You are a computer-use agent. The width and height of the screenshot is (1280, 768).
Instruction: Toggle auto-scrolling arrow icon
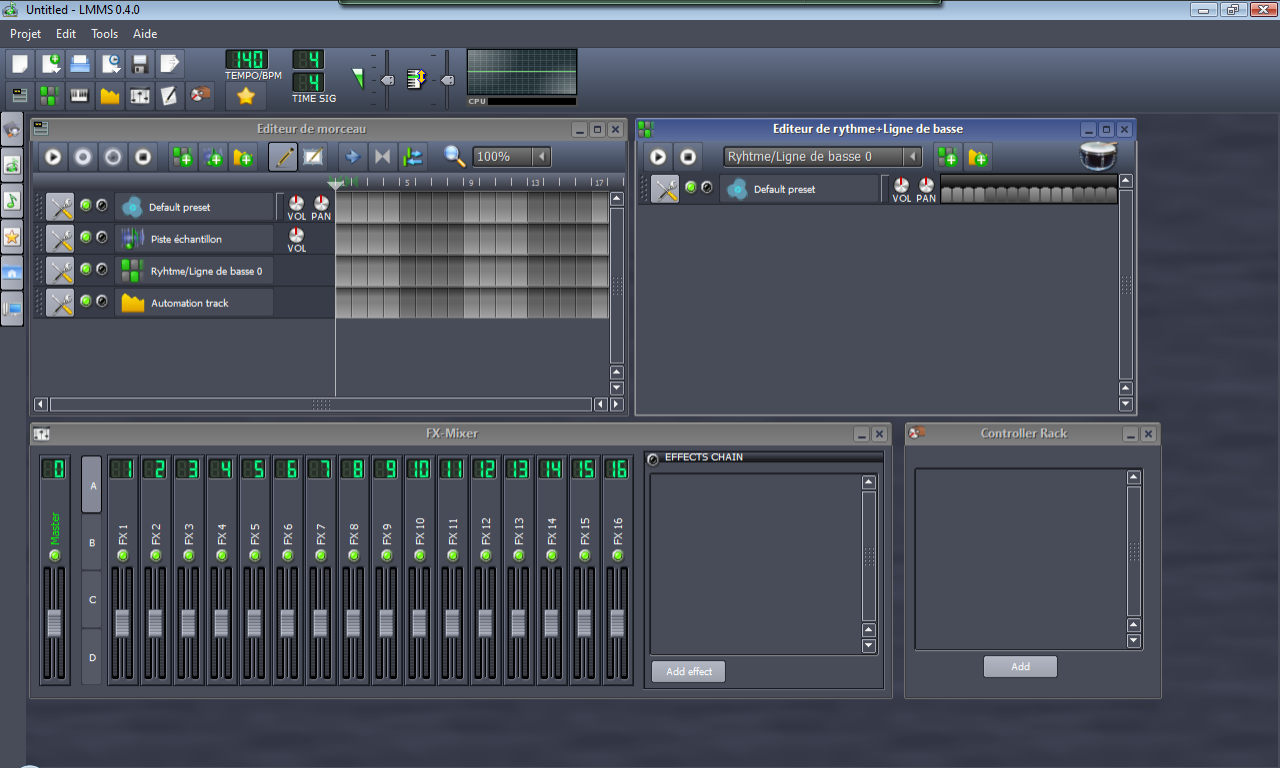tap(352, 156)
